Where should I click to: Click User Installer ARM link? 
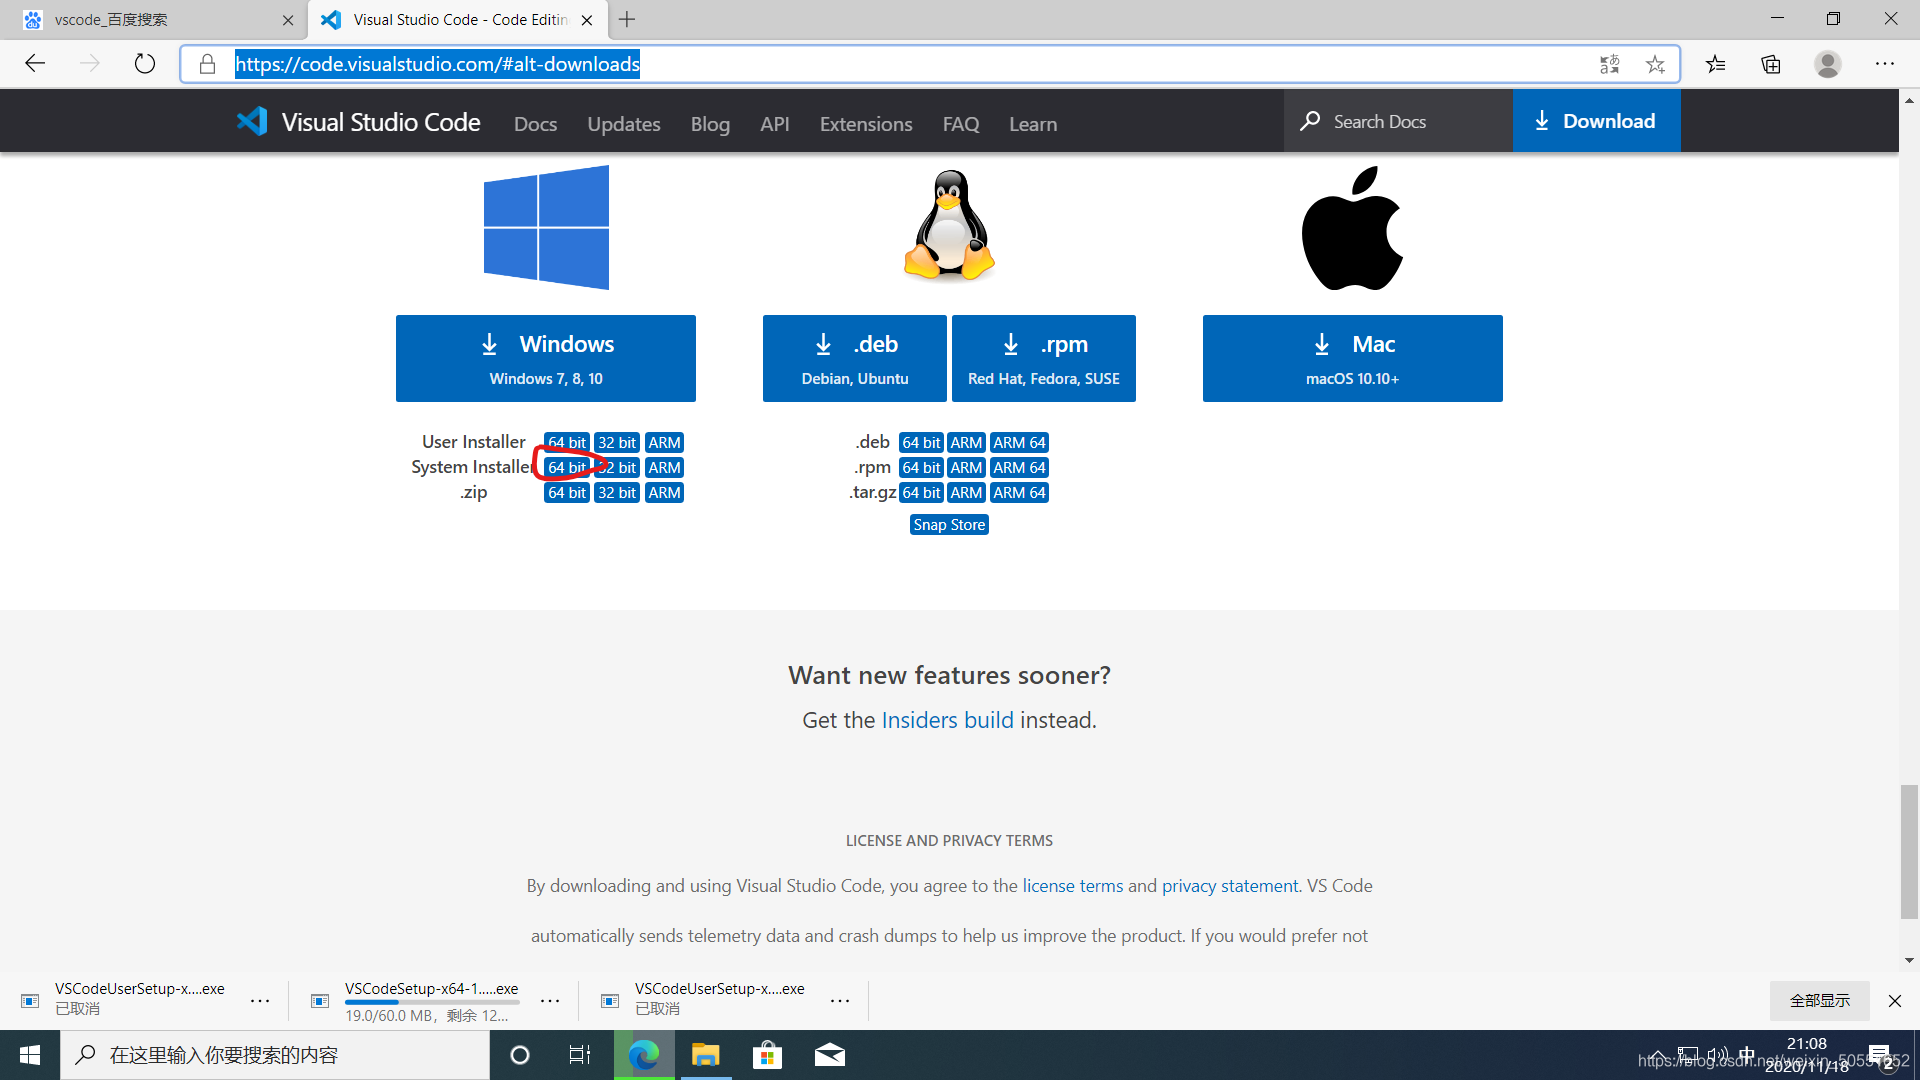[664, 442]
